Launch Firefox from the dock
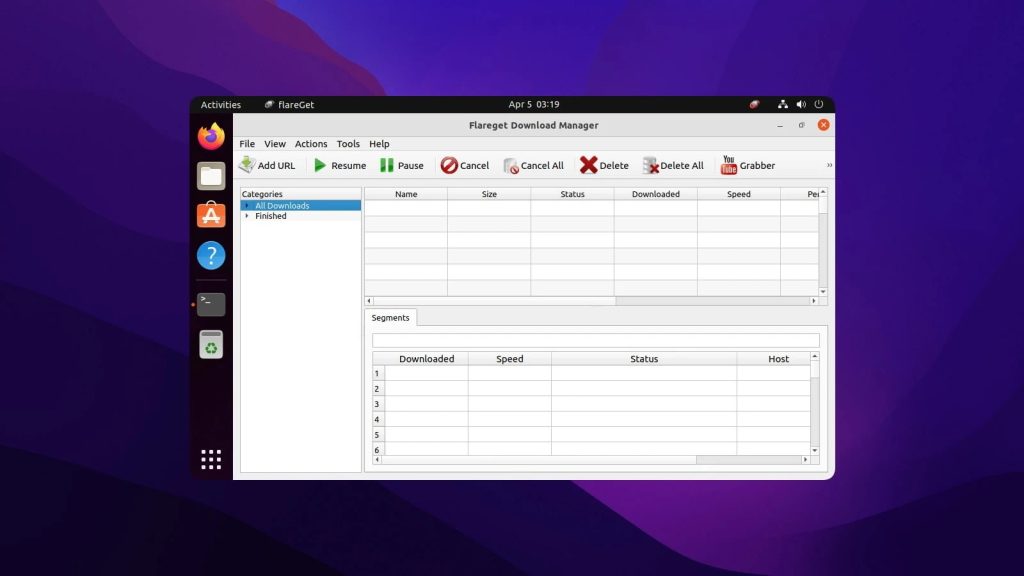Viewport: 1024px width, 576px height. (211, 136)
